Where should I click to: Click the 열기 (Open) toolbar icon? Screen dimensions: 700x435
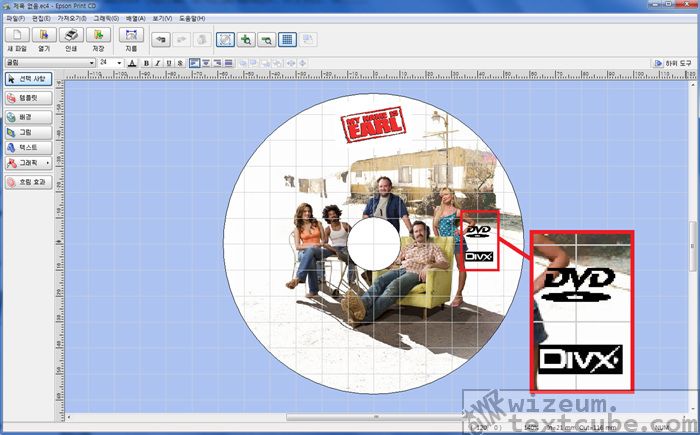click(x=44, y=35)
